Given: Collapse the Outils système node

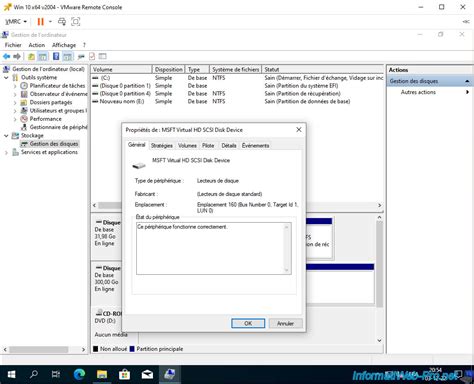Looking at the screenshot, I should [x=6, y=77].
